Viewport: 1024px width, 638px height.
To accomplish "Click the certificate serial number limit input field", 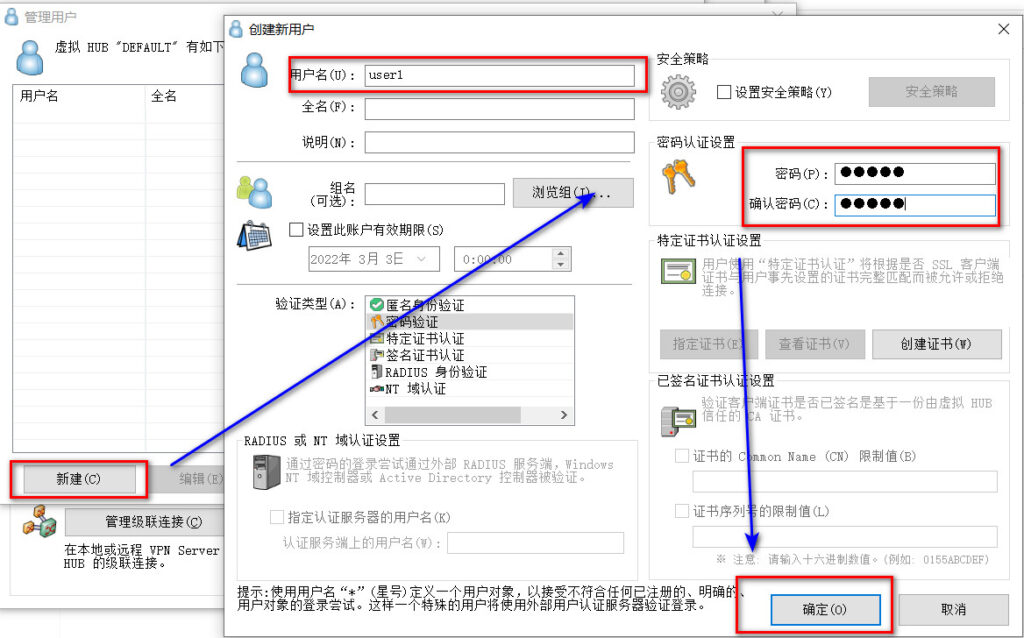I will 845,537.
